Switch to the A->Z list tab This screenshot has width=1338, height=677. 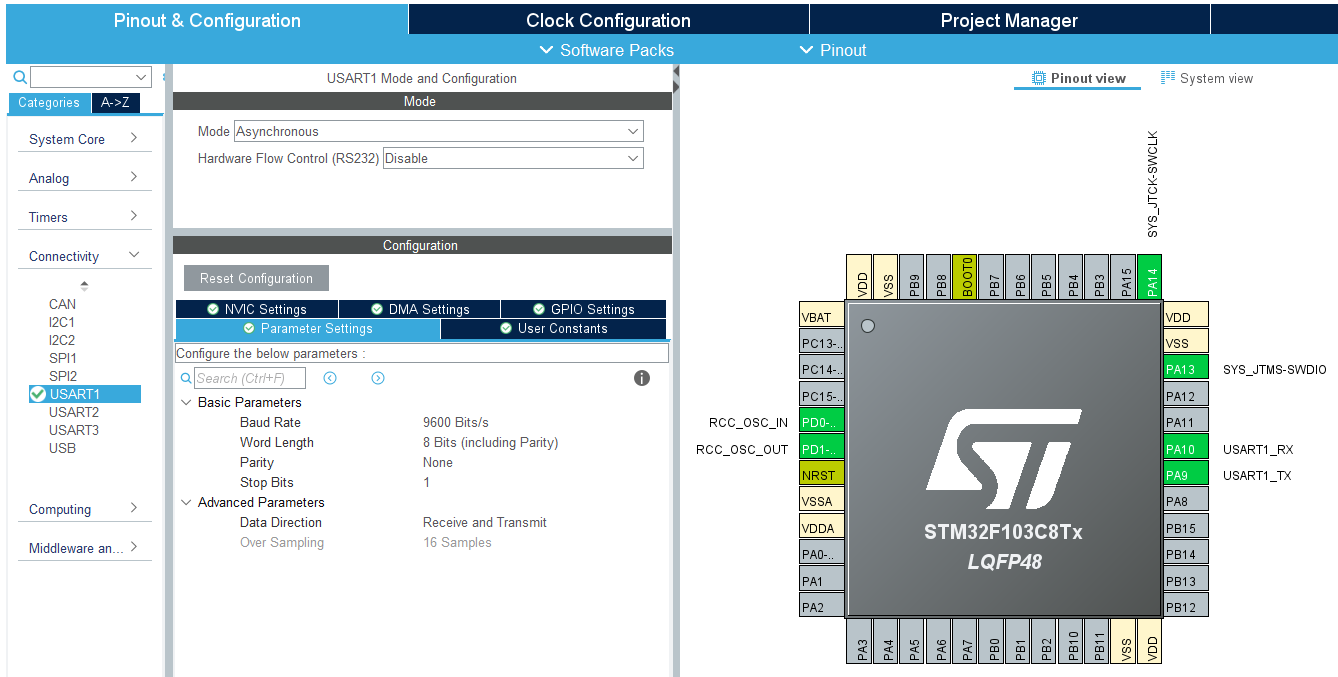(116, 102)
